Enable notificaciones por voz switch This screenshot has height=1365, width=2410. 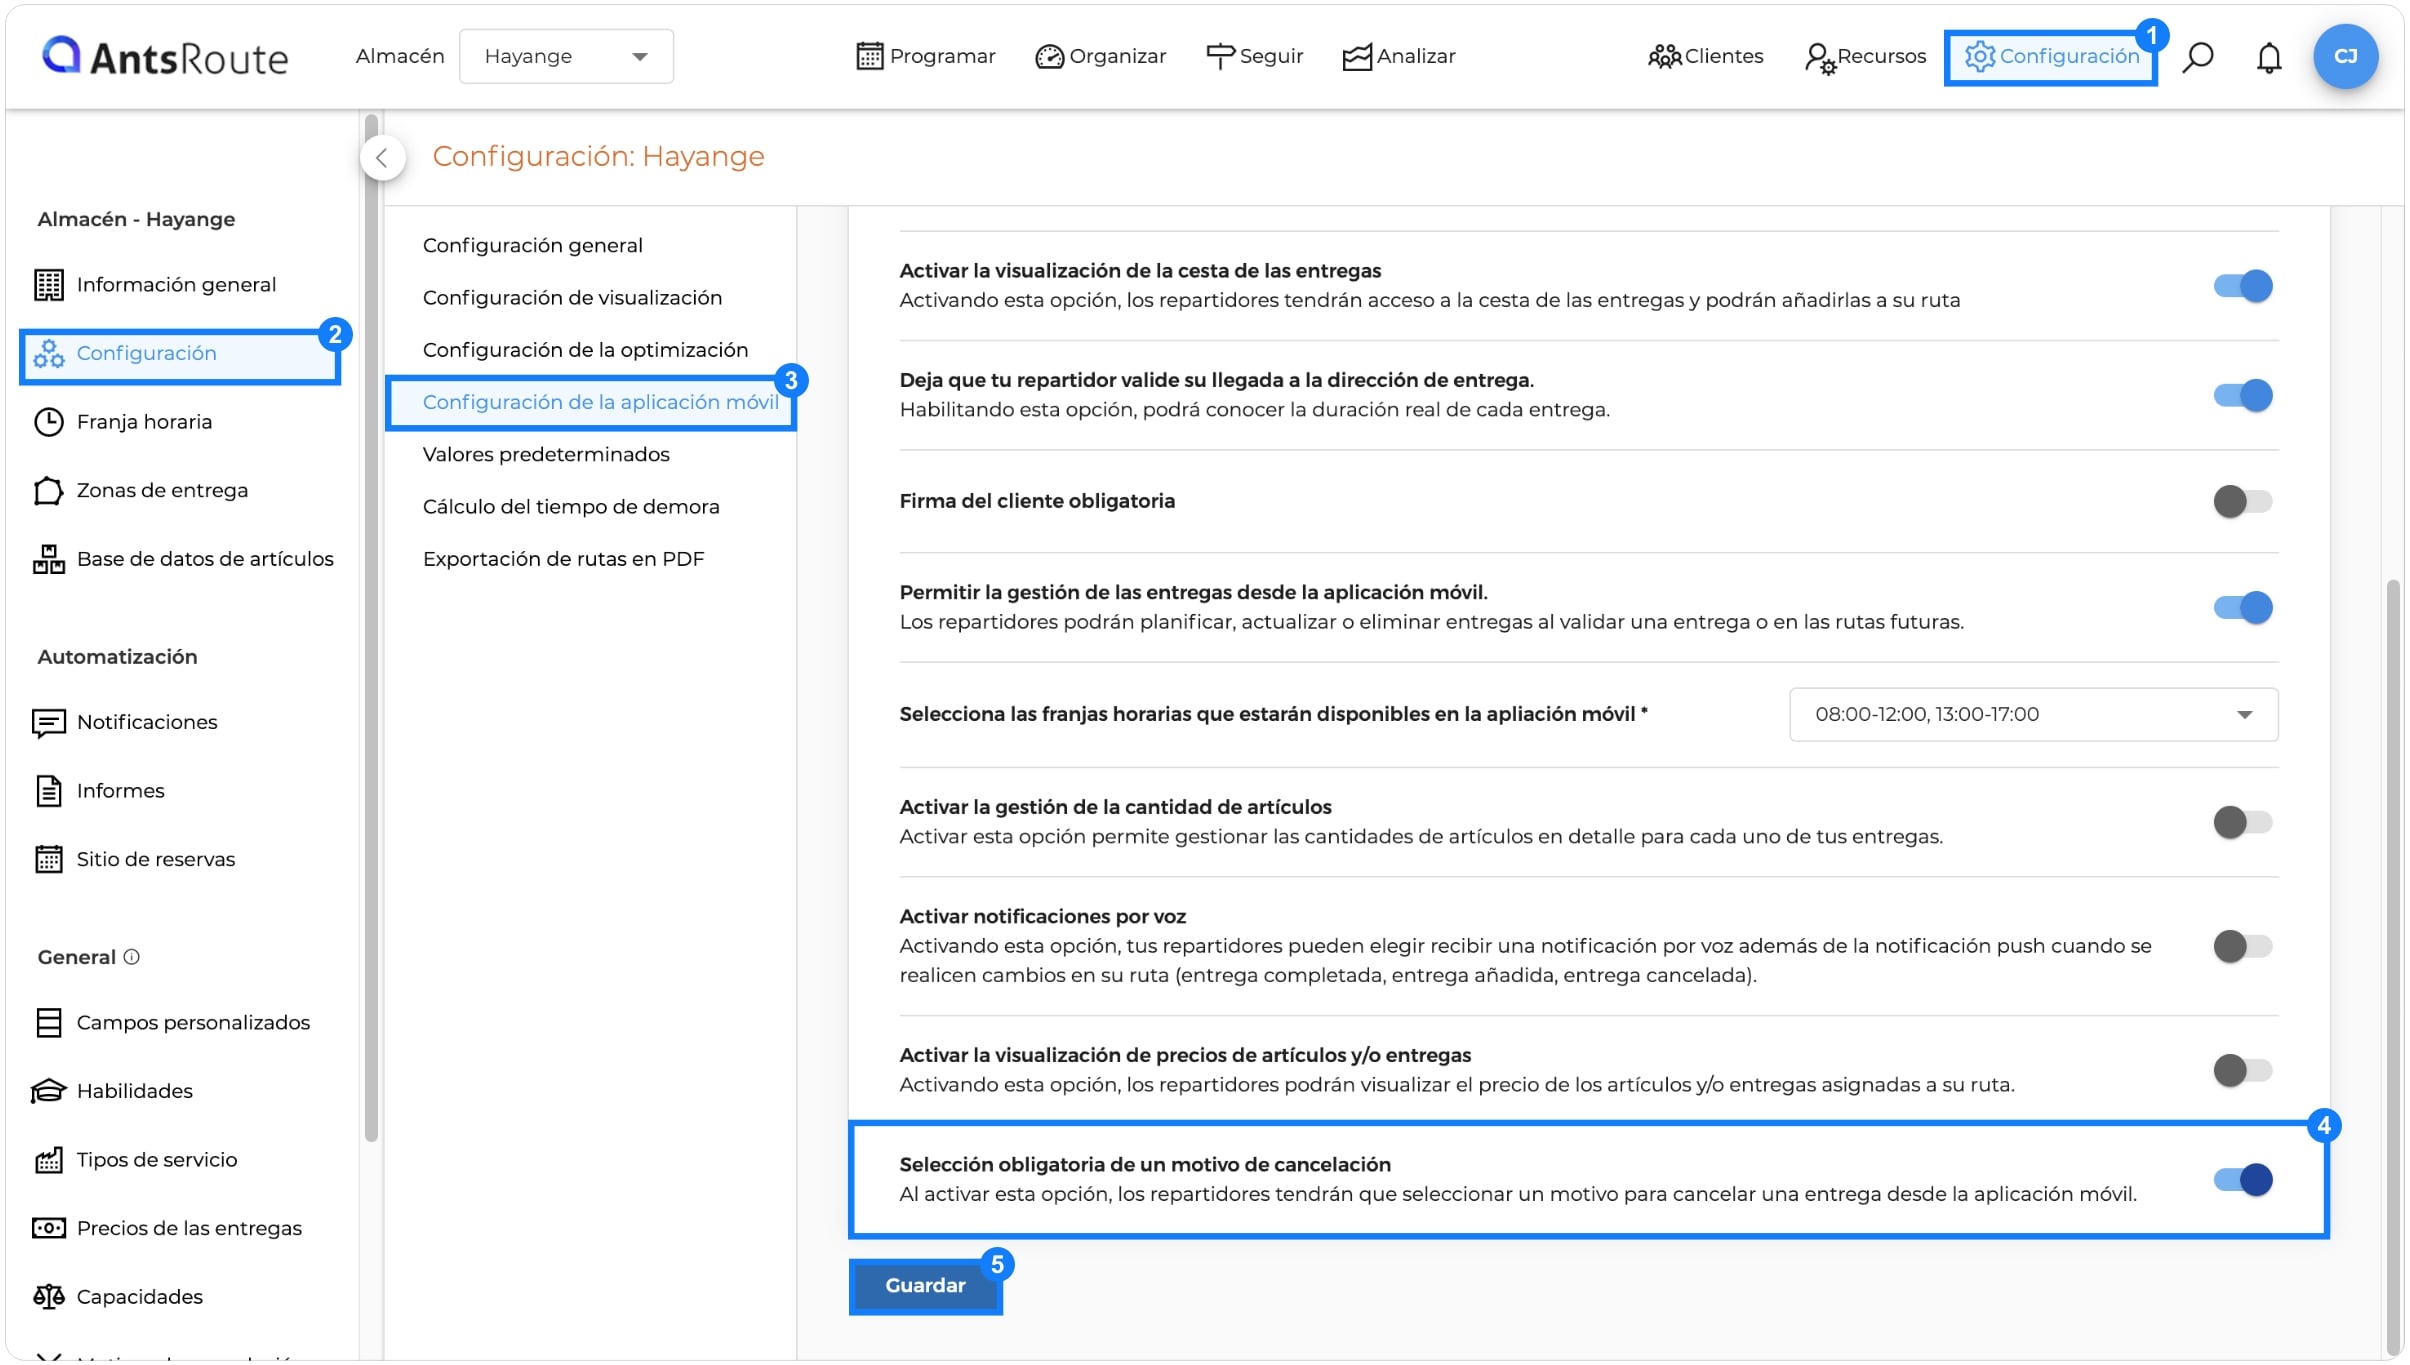coord(2242,946)
